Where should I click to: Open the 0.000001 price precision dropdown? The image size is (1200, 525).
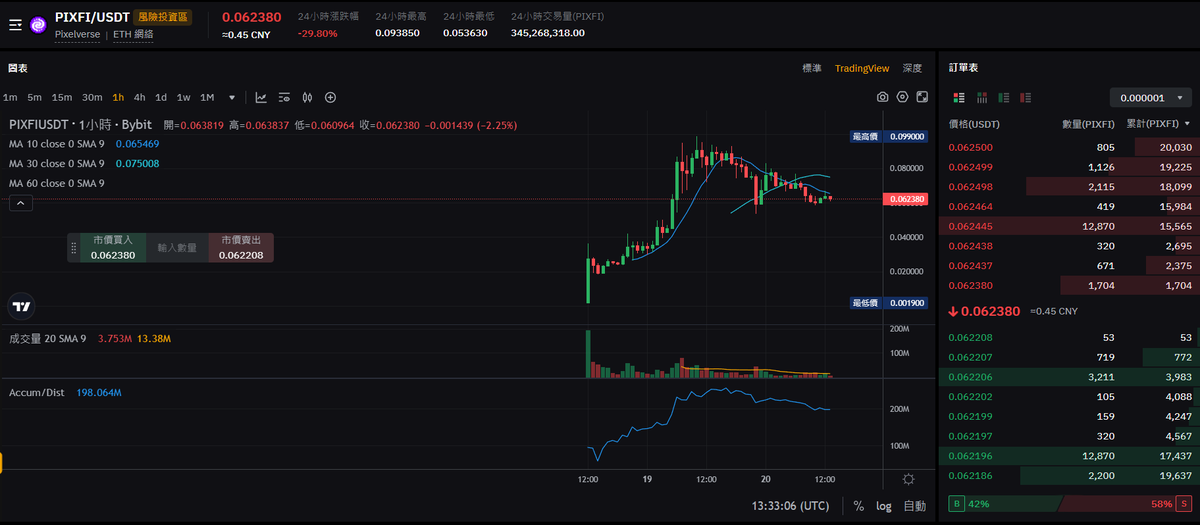1151,98
